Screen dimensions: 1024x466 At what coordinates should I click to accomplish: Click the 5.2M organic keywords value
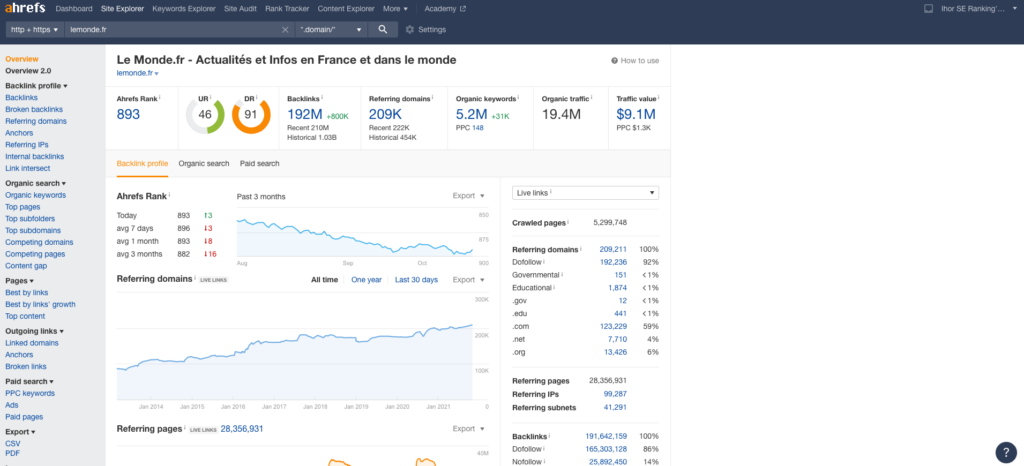click(x=472, y=115)
